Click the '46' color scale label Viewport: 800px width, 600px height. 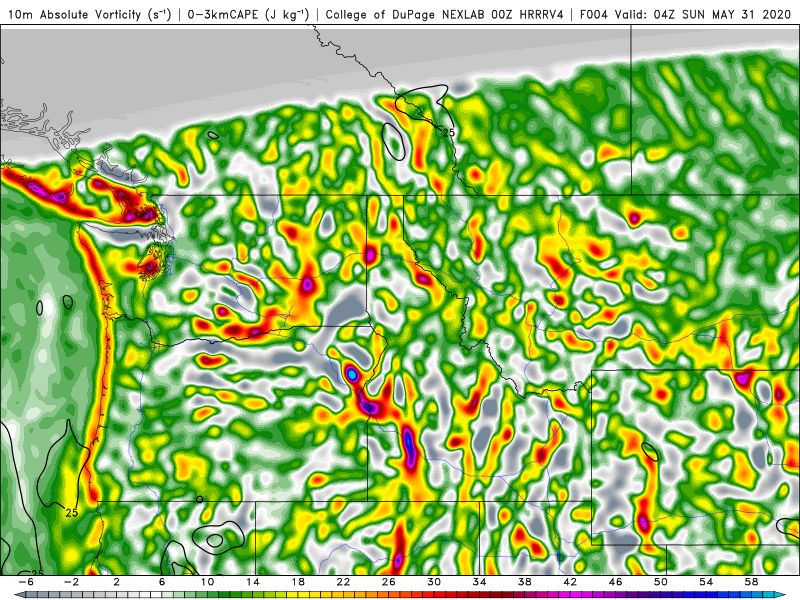click(616, 582)
